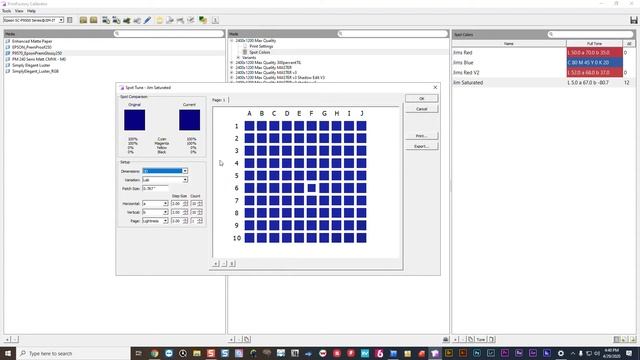
Task: Select the Page 1 tab
Action: point(219,100)
